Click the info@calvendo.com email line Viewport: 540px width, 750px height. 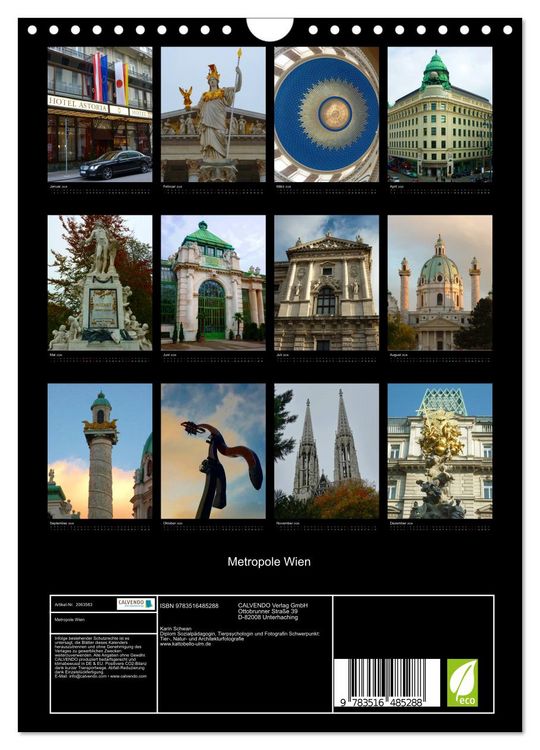coord(100,676)
